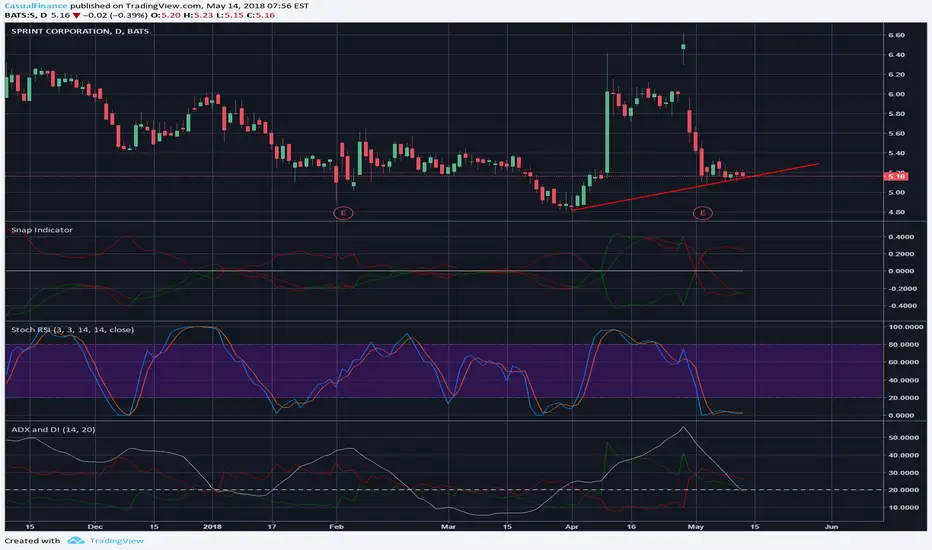Click the 0.2000 Snap Indicator axis value
This screenshot has width=932, height=550.
[x=901, y=254]
